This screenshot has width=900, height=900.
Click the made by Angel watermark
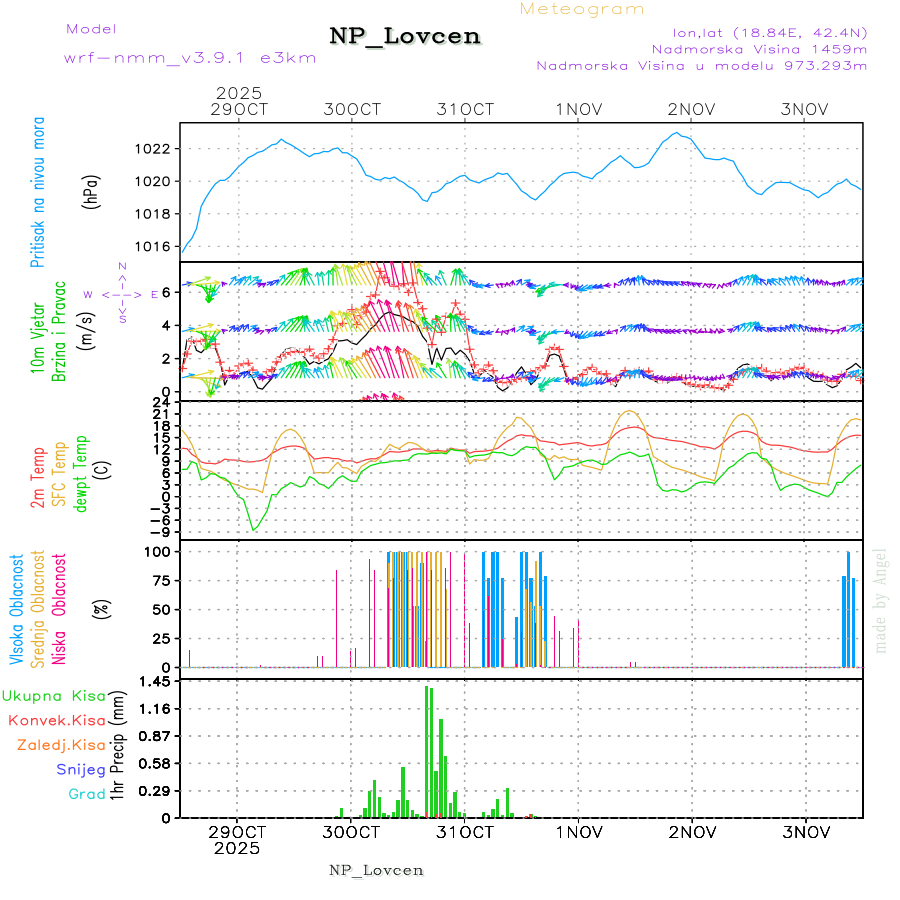click(x=881, y=600)
